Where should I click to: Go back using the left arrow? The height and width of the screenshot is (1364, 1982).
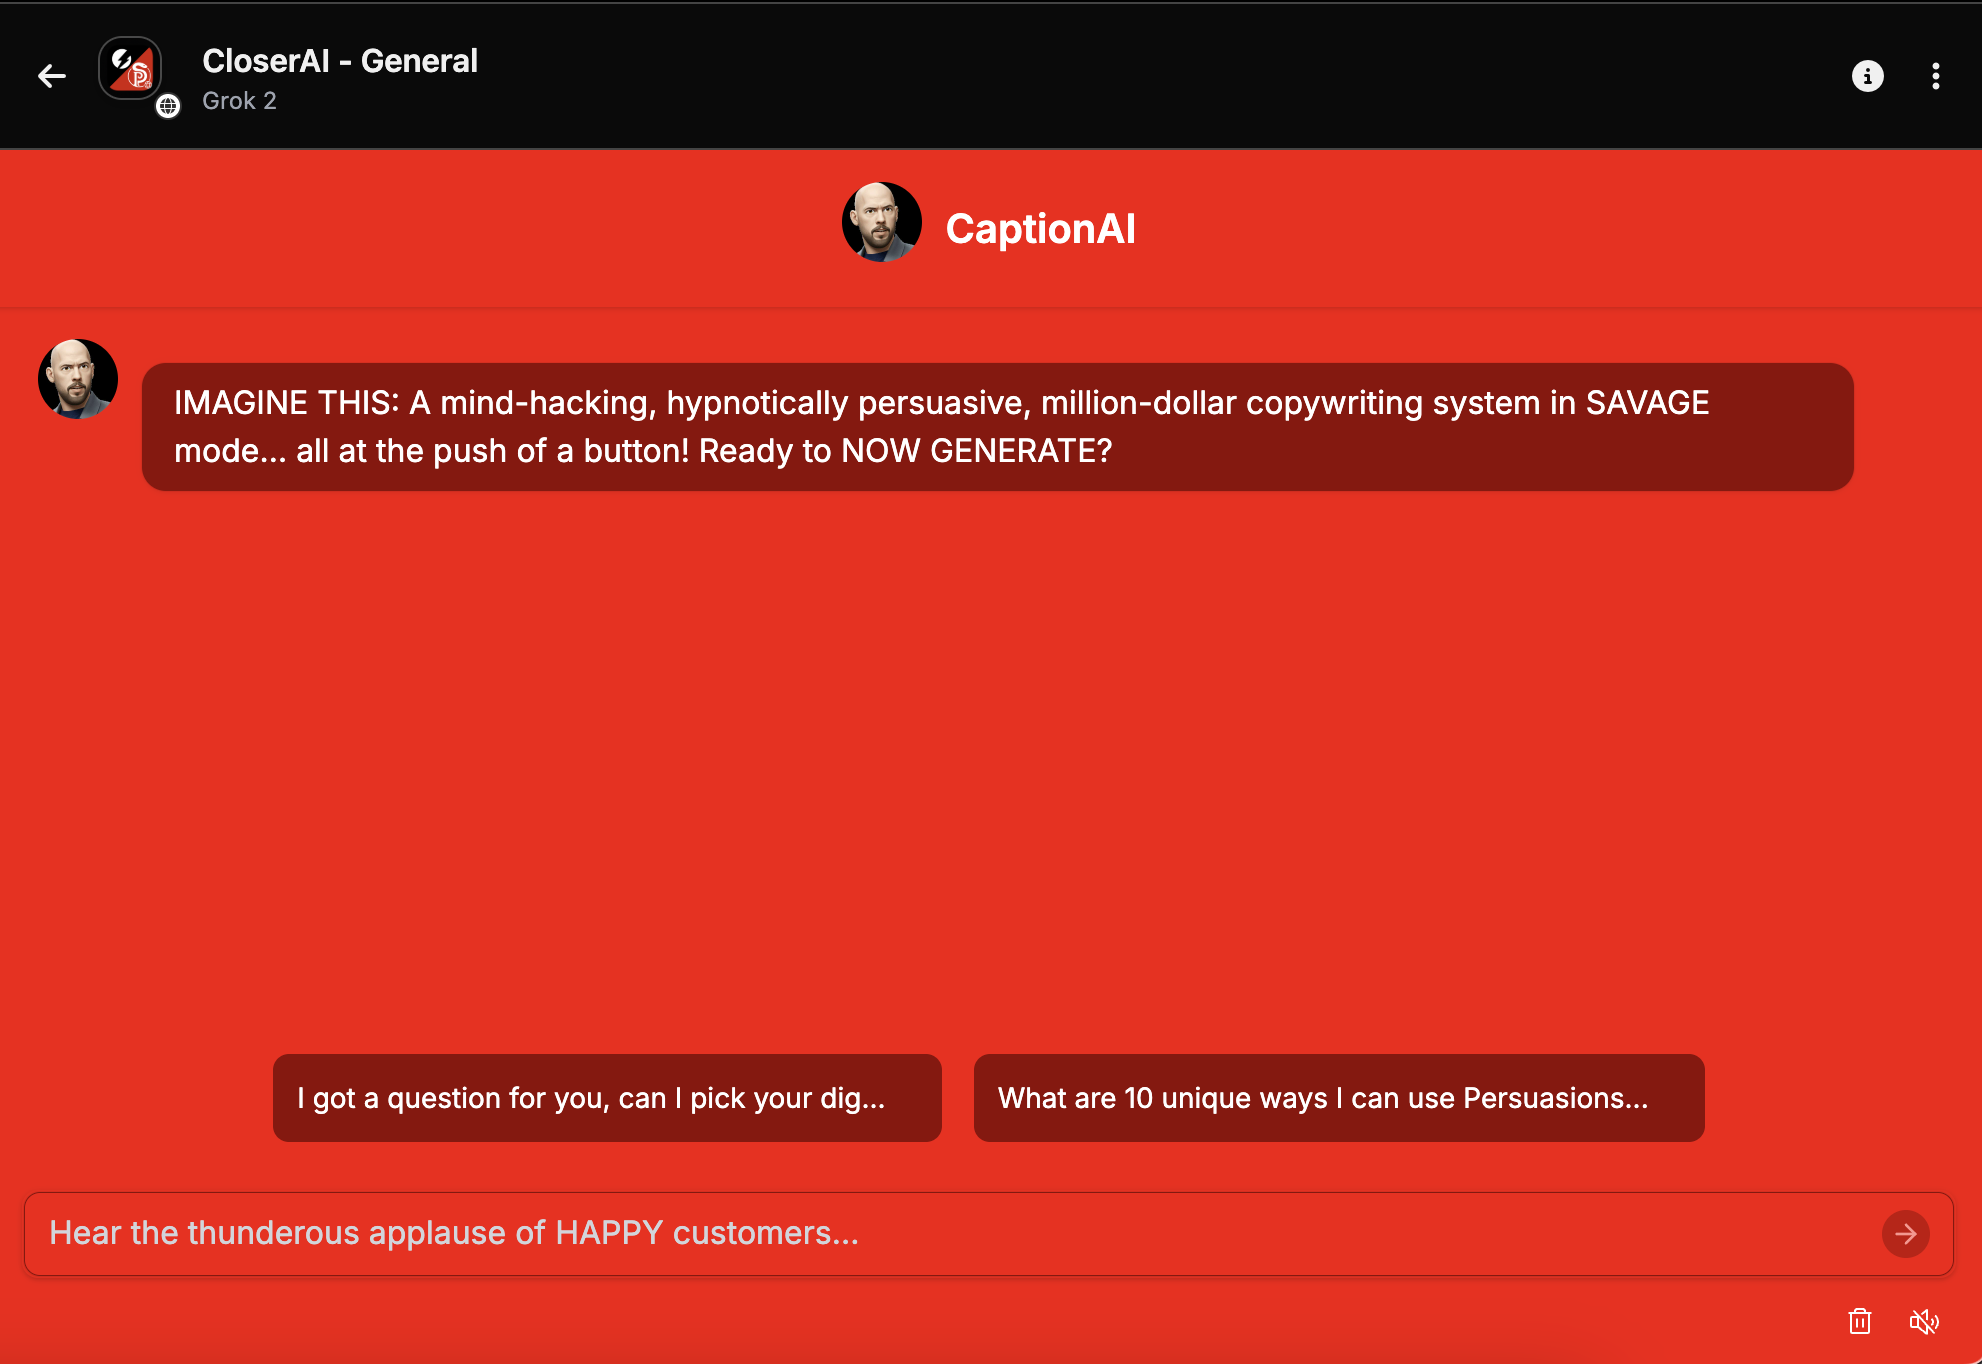52,76
